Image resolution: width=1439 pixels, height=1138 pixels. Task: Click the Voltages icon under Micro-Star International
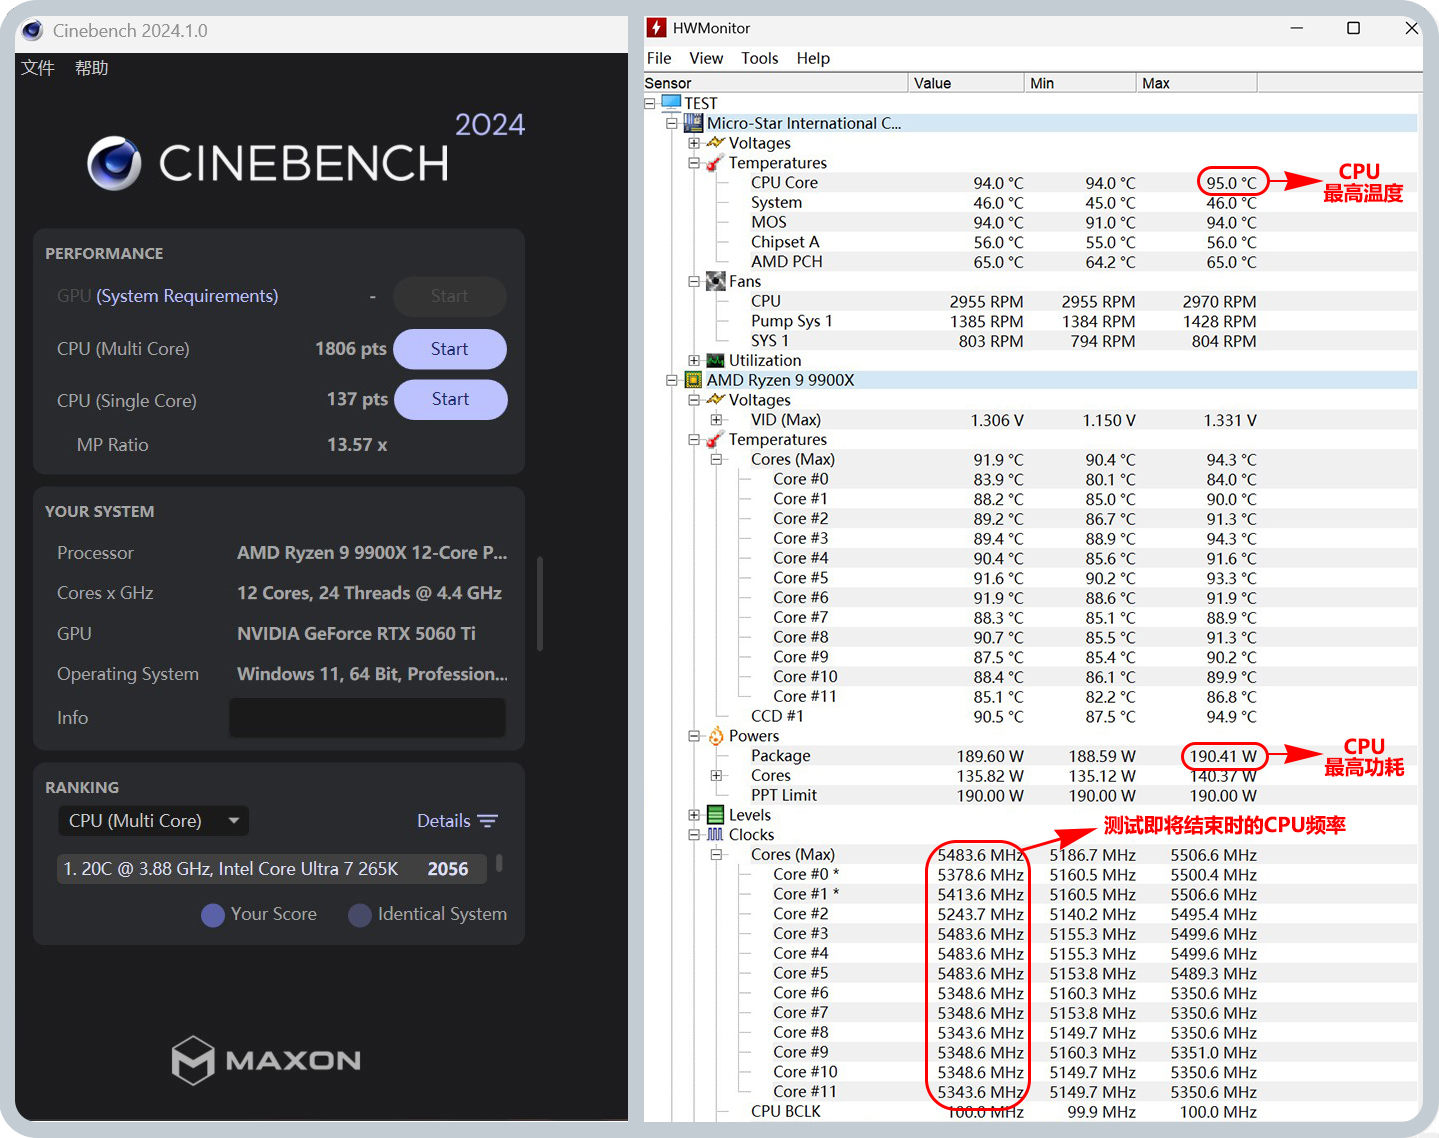pyautogui.click(x=715, y=143)
